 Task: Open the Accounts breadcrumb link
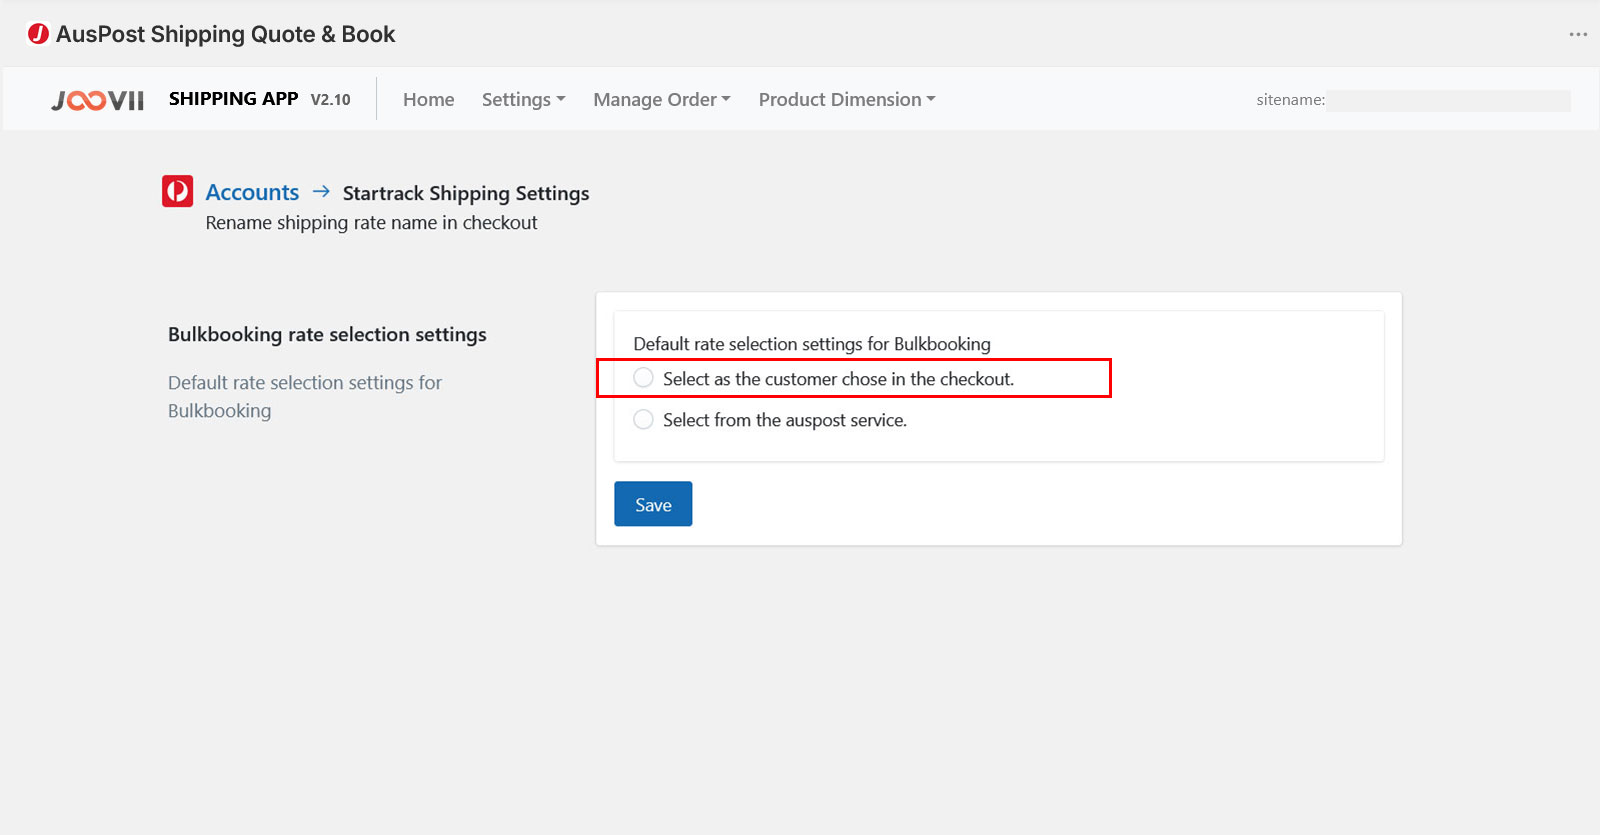pos(252,192)
